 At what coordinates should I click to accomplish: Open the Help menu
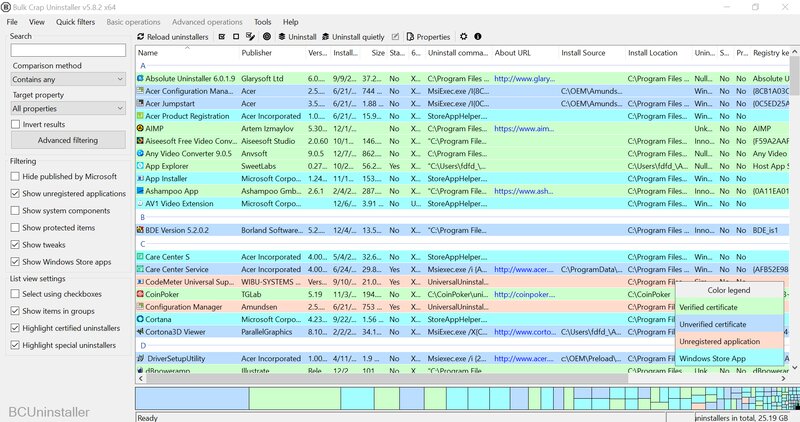click(x=291, y=22)
